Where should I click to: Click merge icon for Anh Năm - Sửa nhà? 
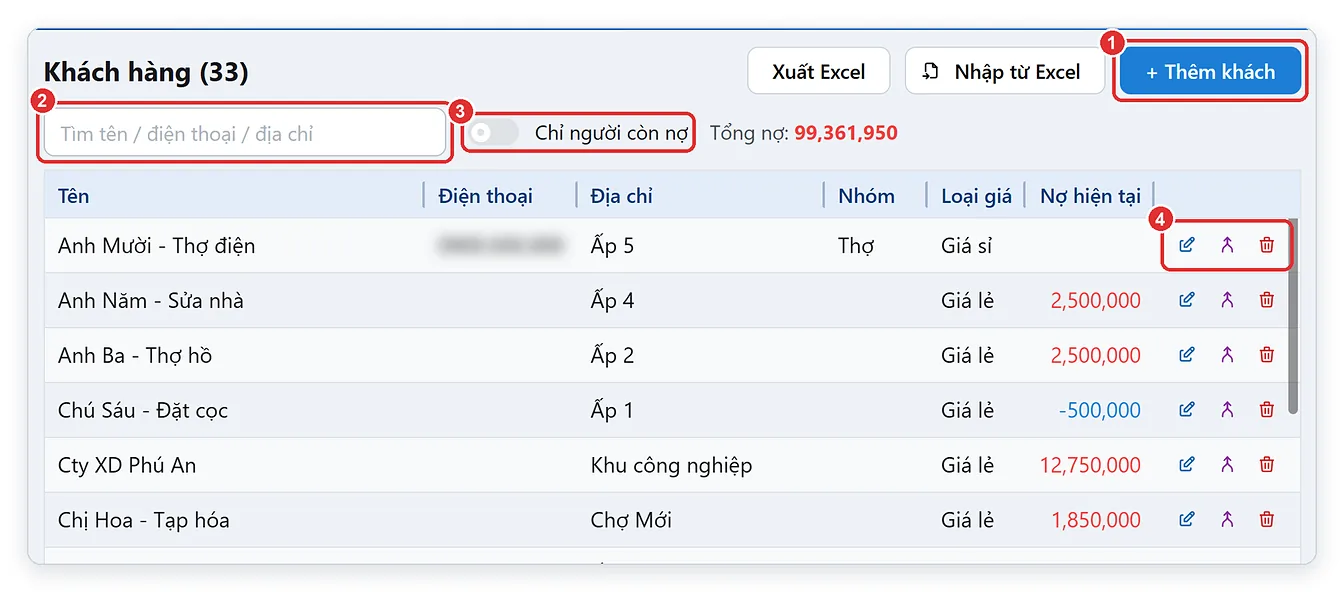pos(1227,300)
